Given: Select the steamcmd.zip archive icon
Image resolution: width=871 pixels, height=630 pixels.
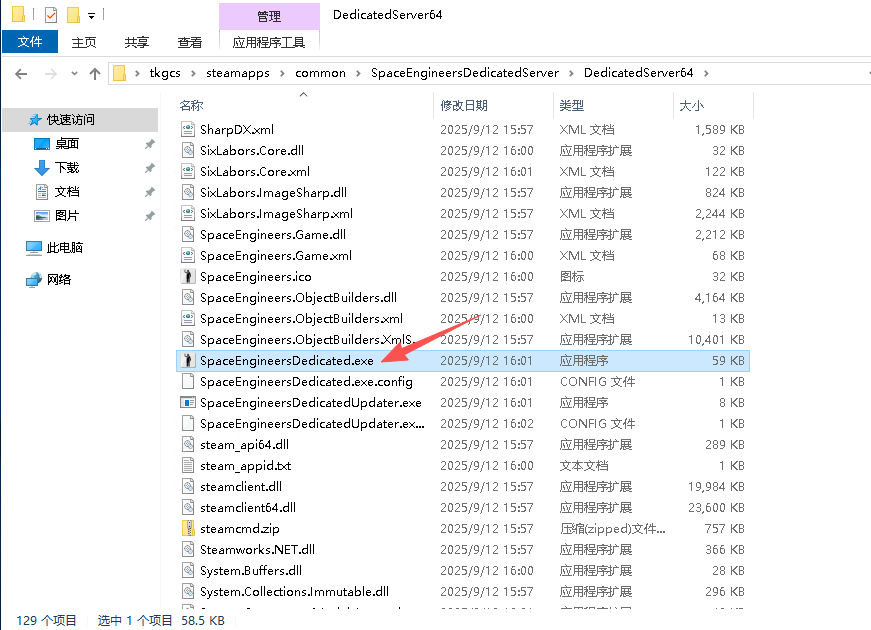Looking at the screenshot, I should [187, 528].
